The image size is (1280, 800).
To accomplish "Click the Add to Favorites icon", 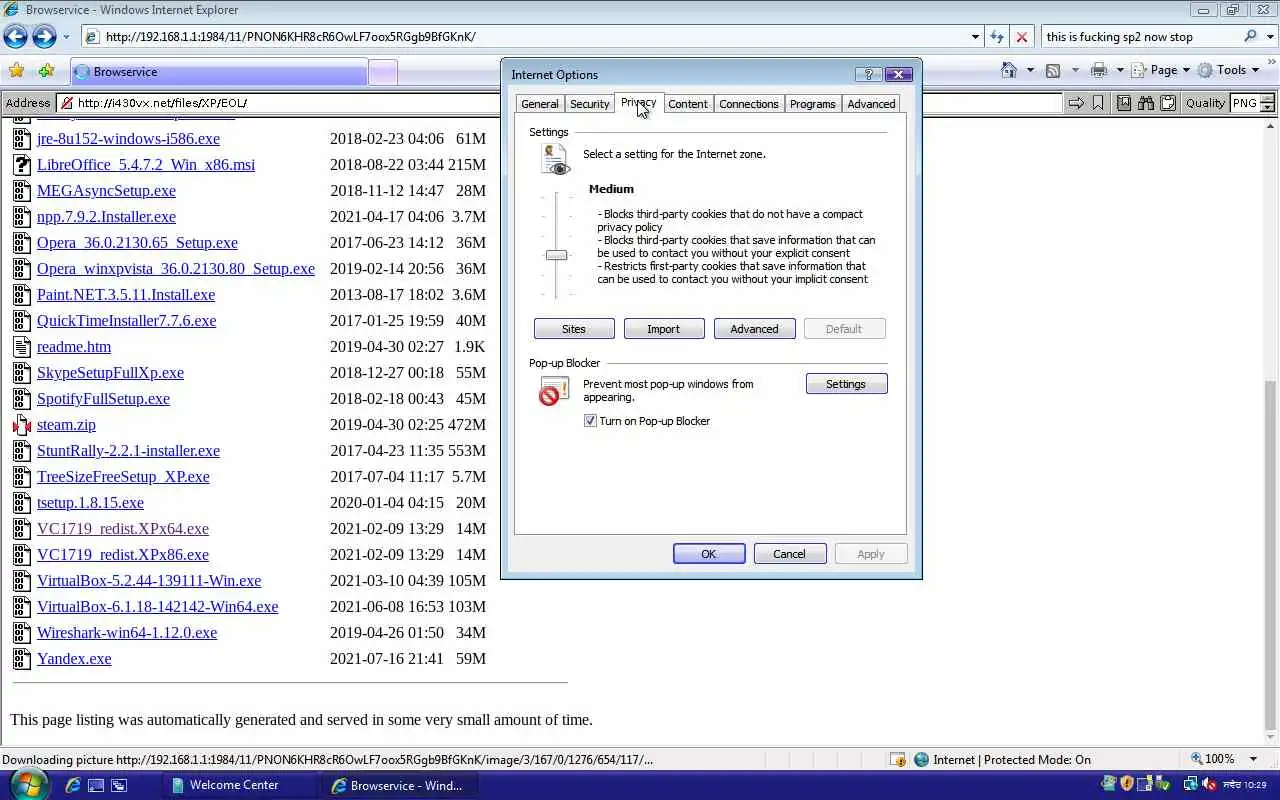I will coord(46,71).
